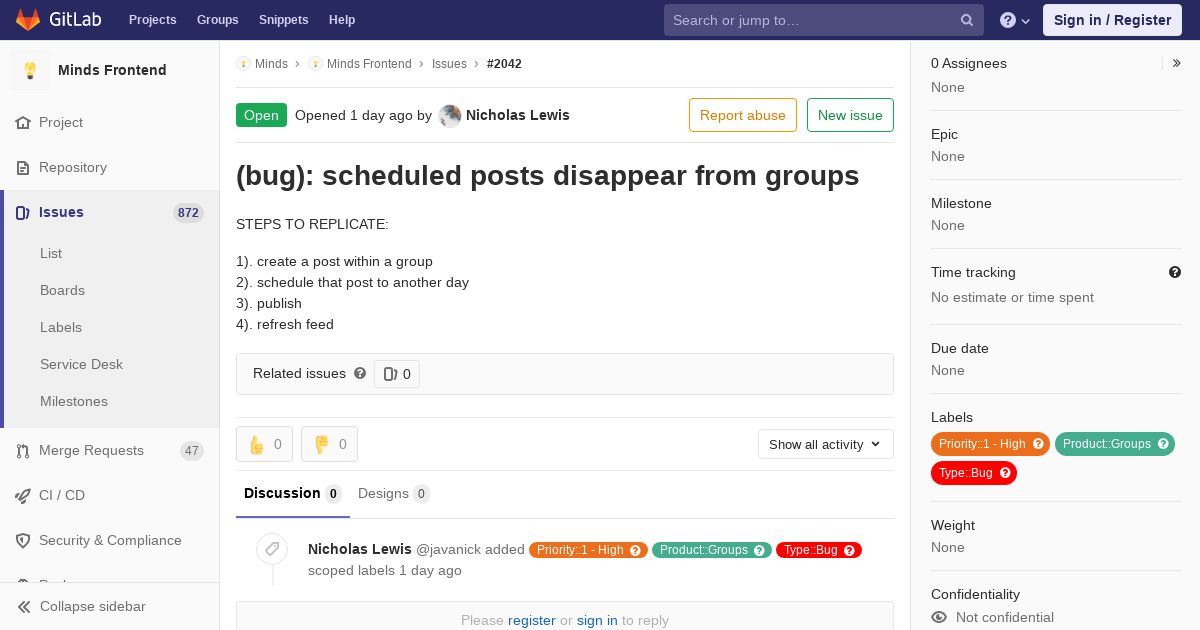This screenshot has width=1200, height=630.
Task: Click the thumbs up reaction button
Action: tap(264, 444)
